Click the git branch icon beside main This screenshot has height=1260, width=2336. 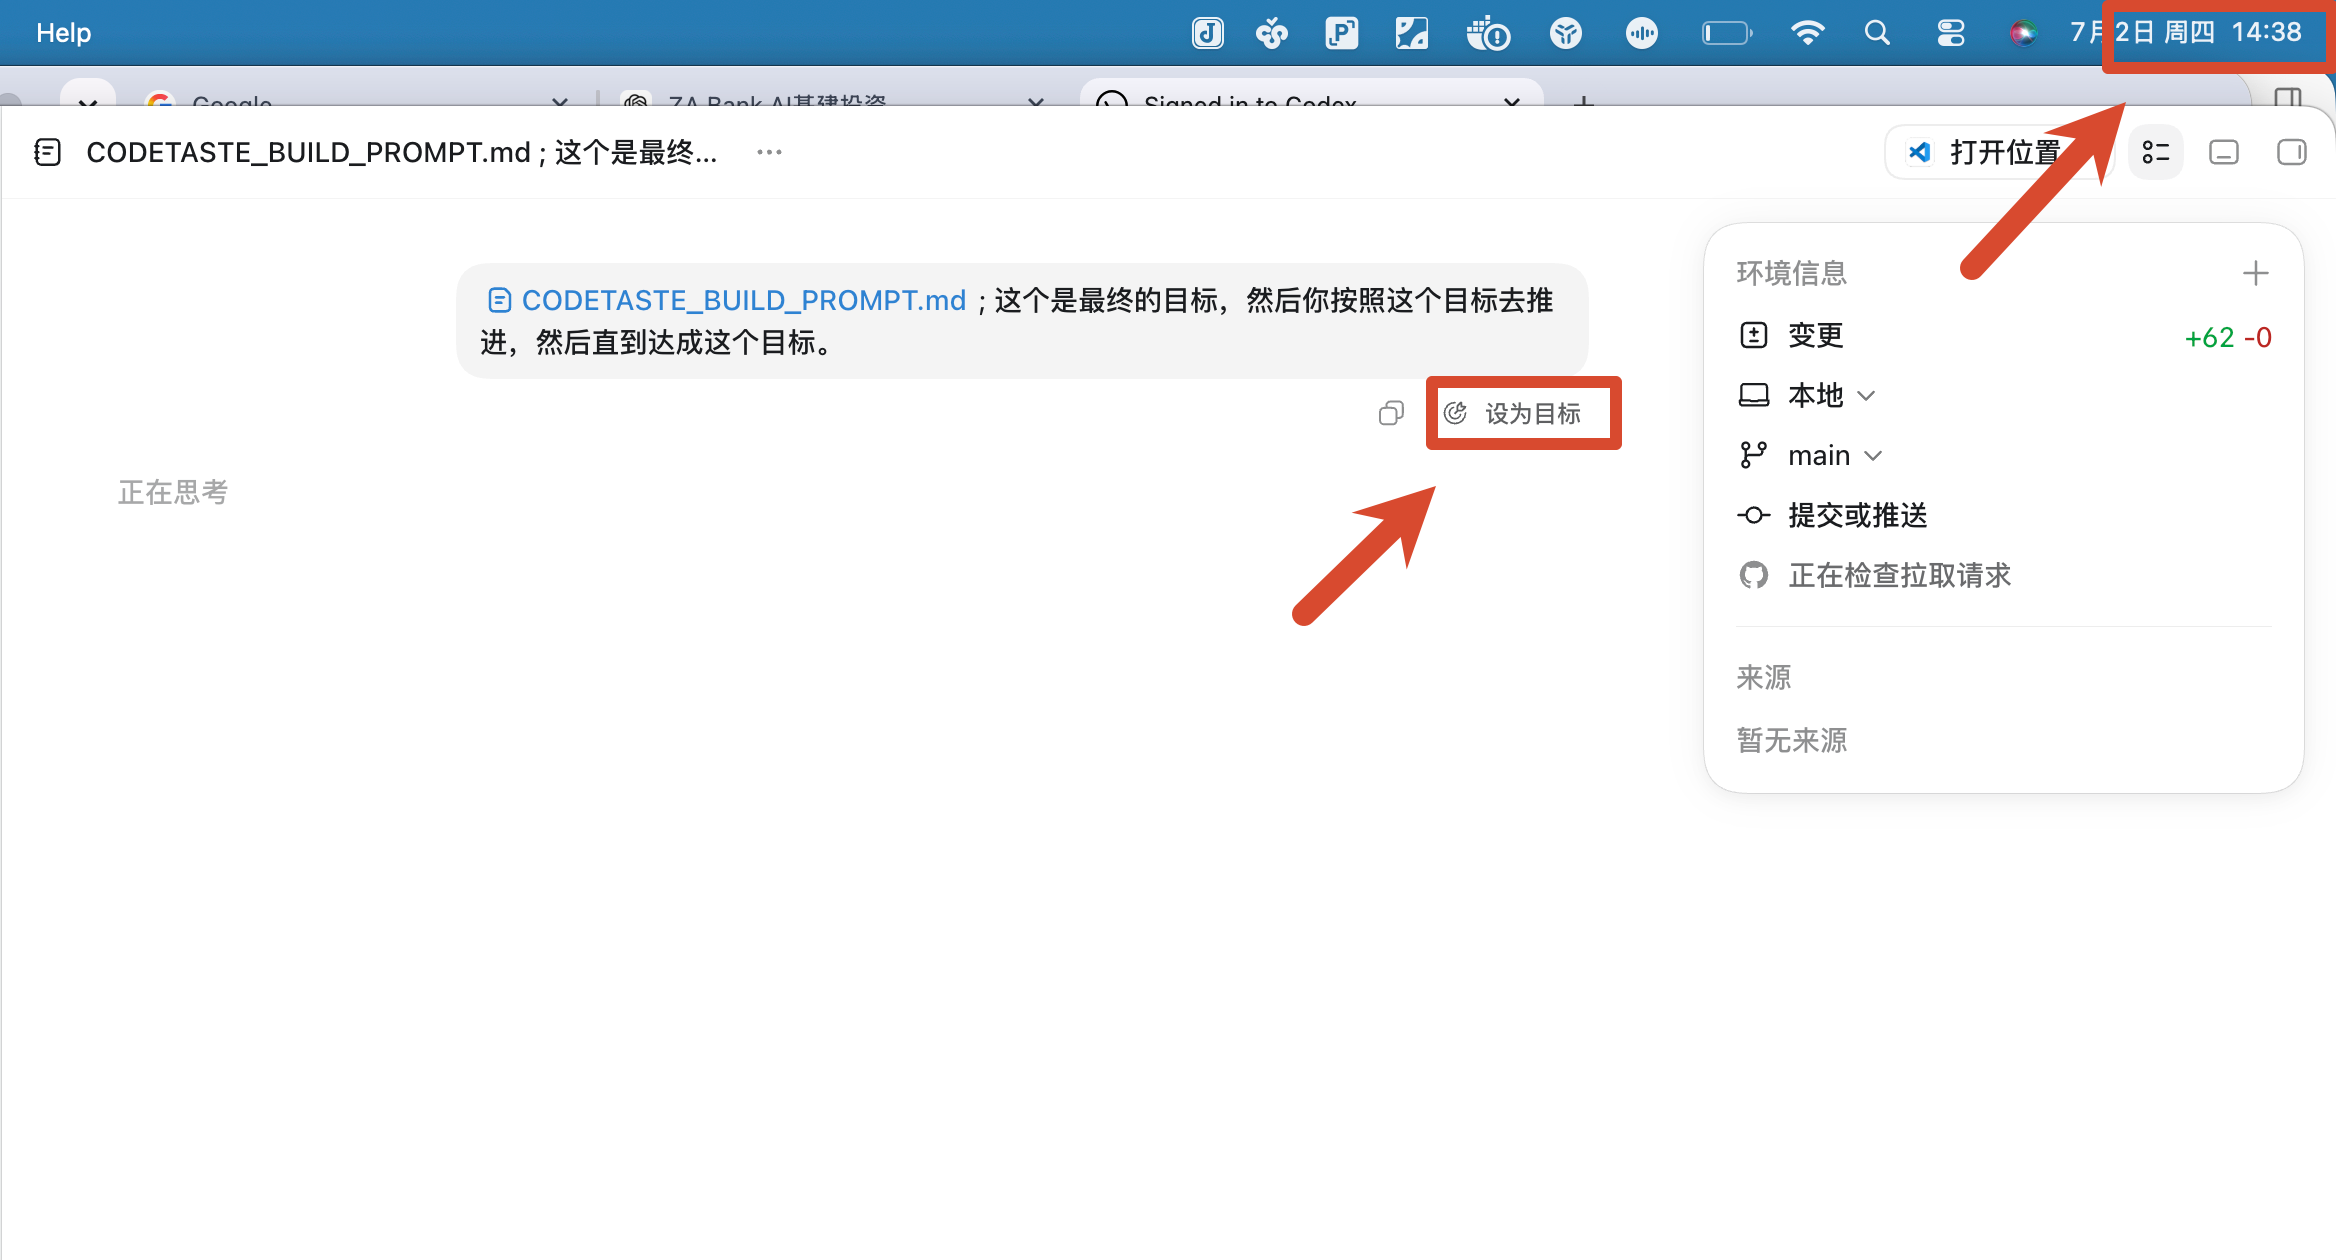(x=1753, y=455)
